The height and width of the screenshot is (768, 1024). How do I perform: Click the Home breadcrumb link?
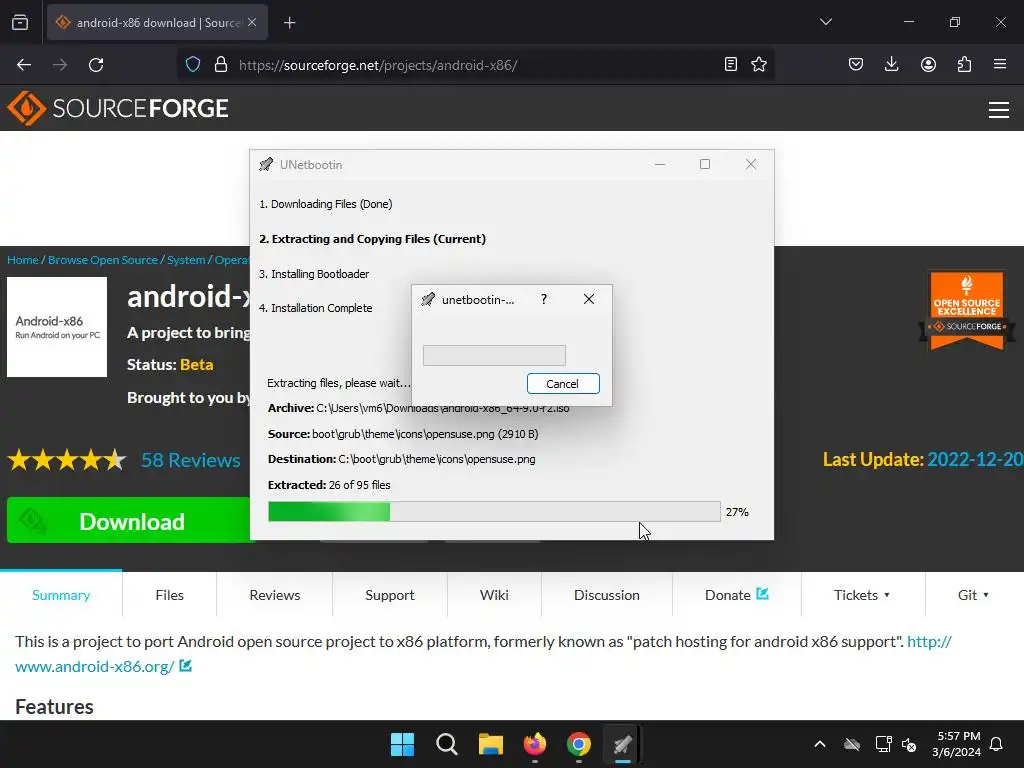pyautogui.click(x=23, y=260)
